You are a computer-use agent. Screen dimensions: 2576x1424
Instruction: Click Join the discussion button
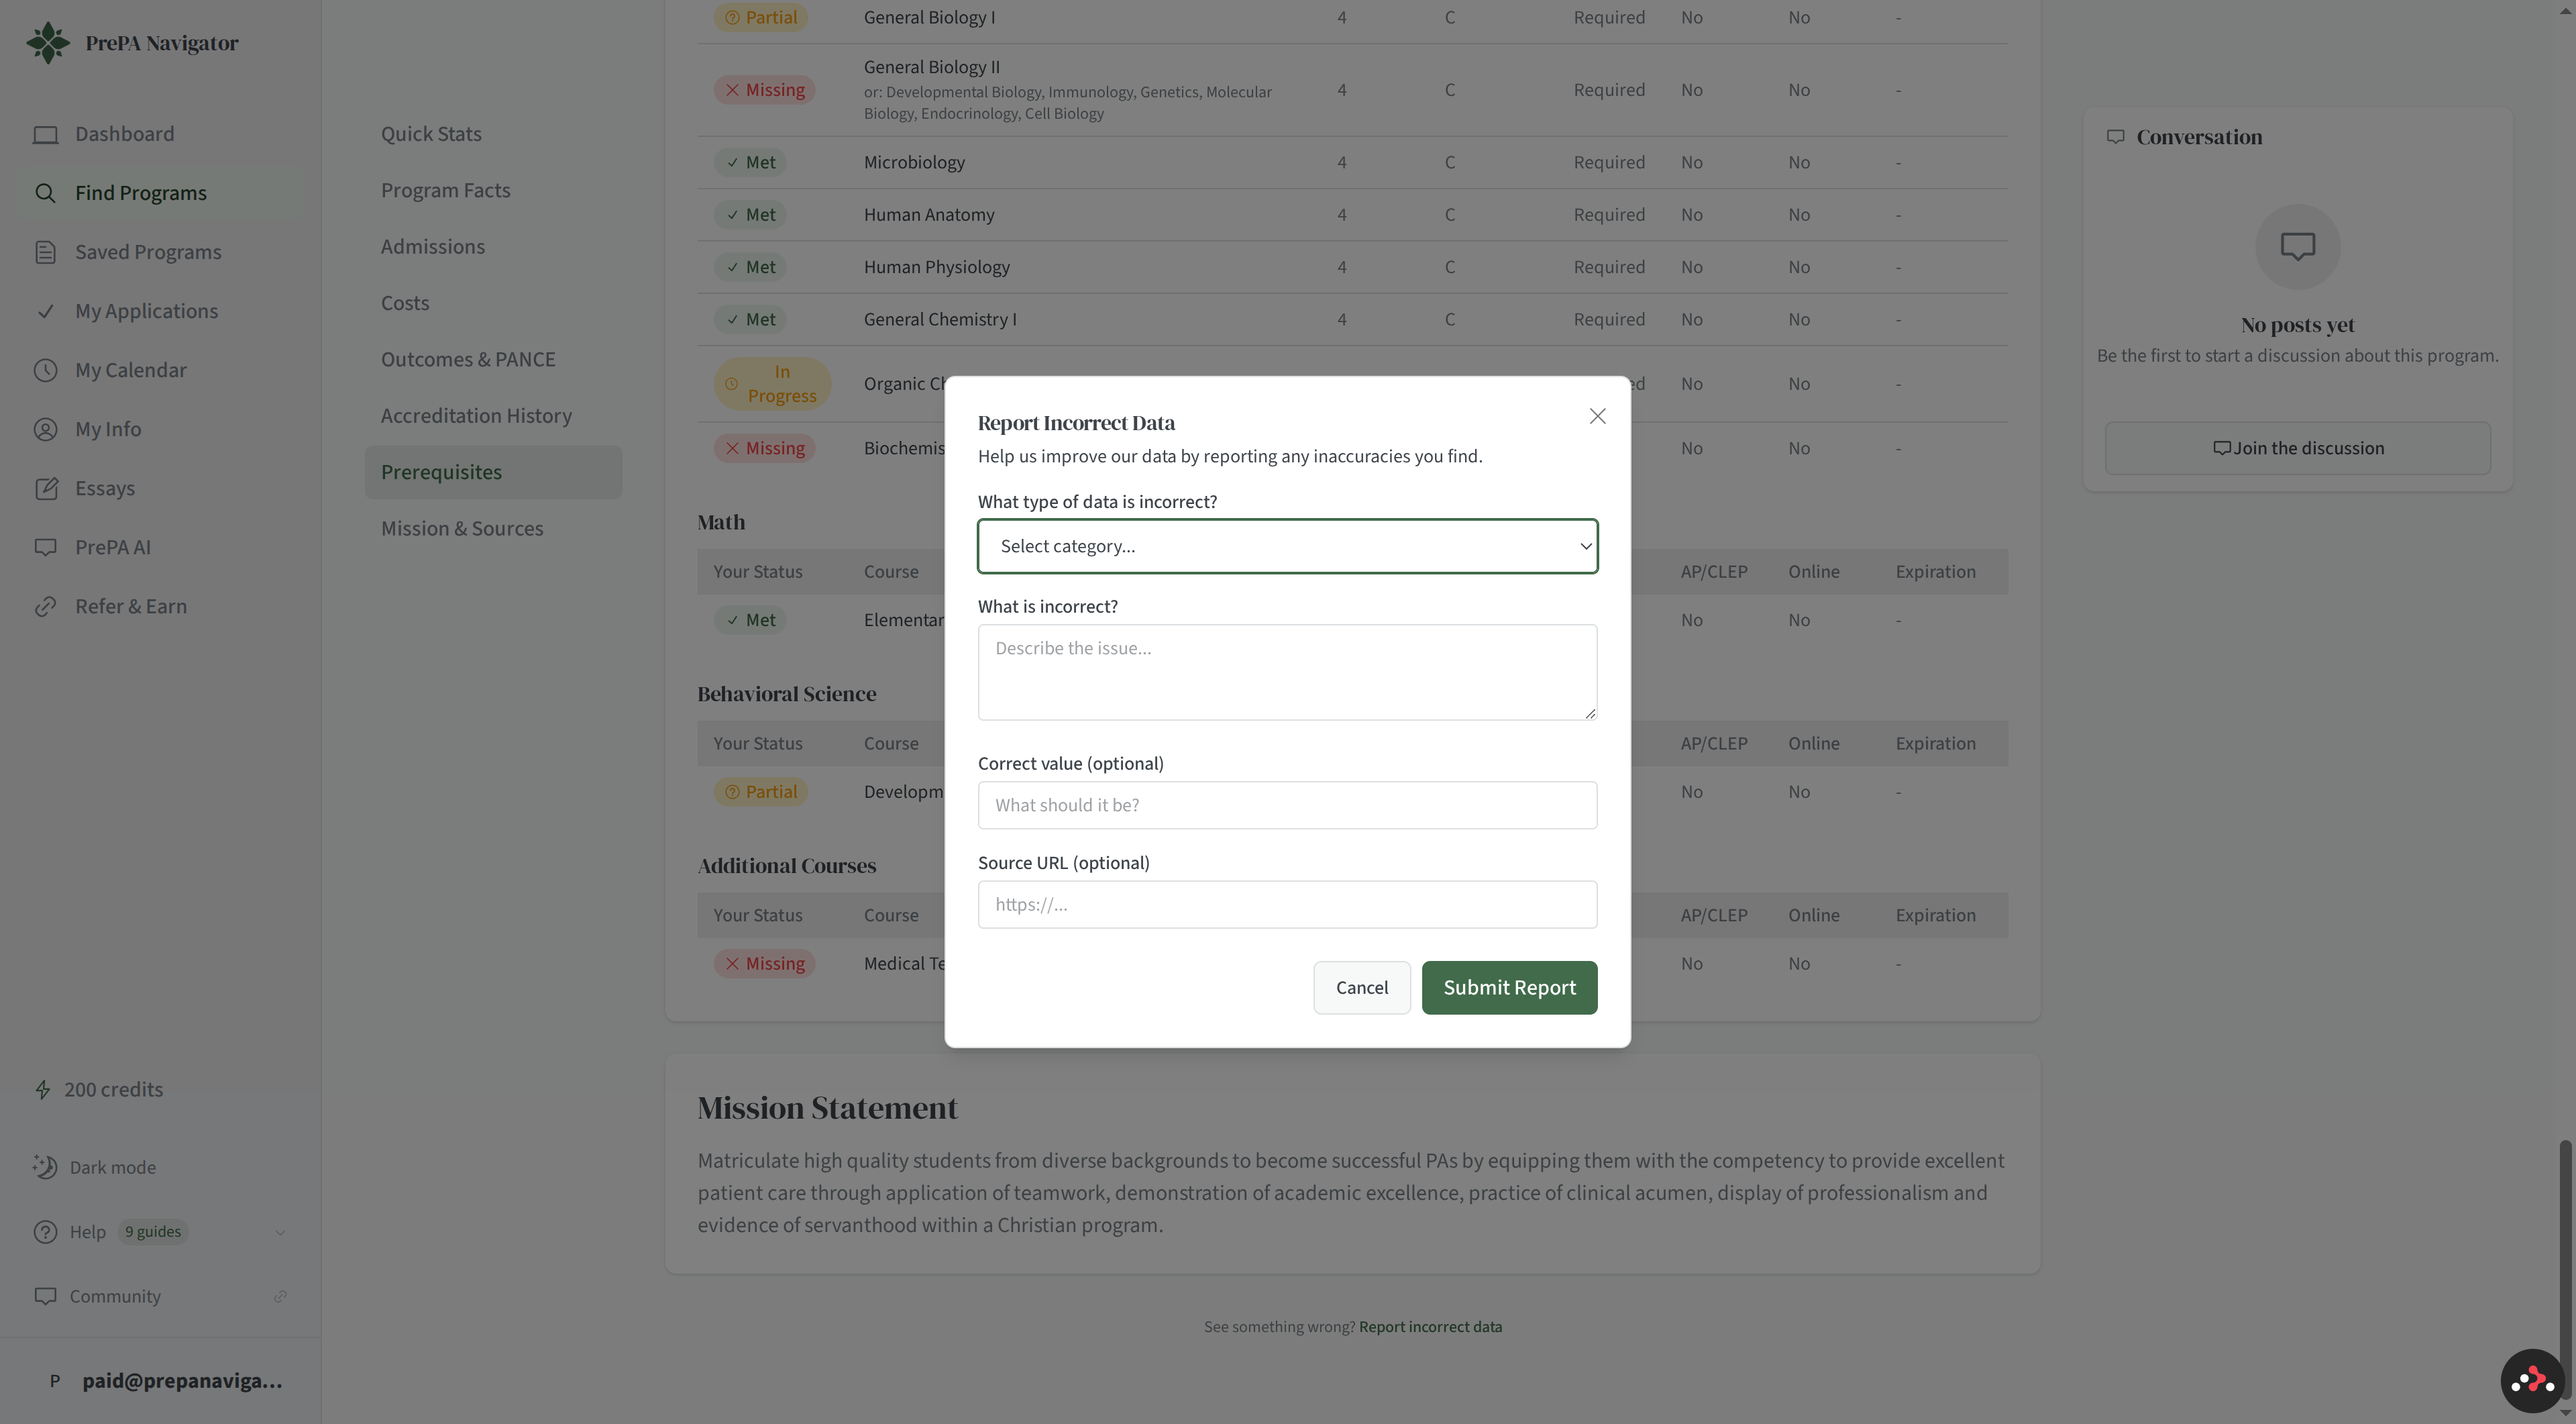2297,448
